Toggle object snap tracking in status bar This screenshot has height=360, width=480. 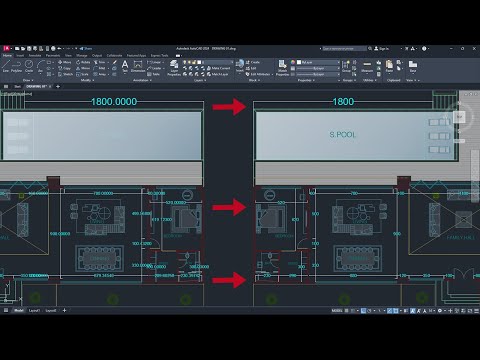tap(389, 311)
